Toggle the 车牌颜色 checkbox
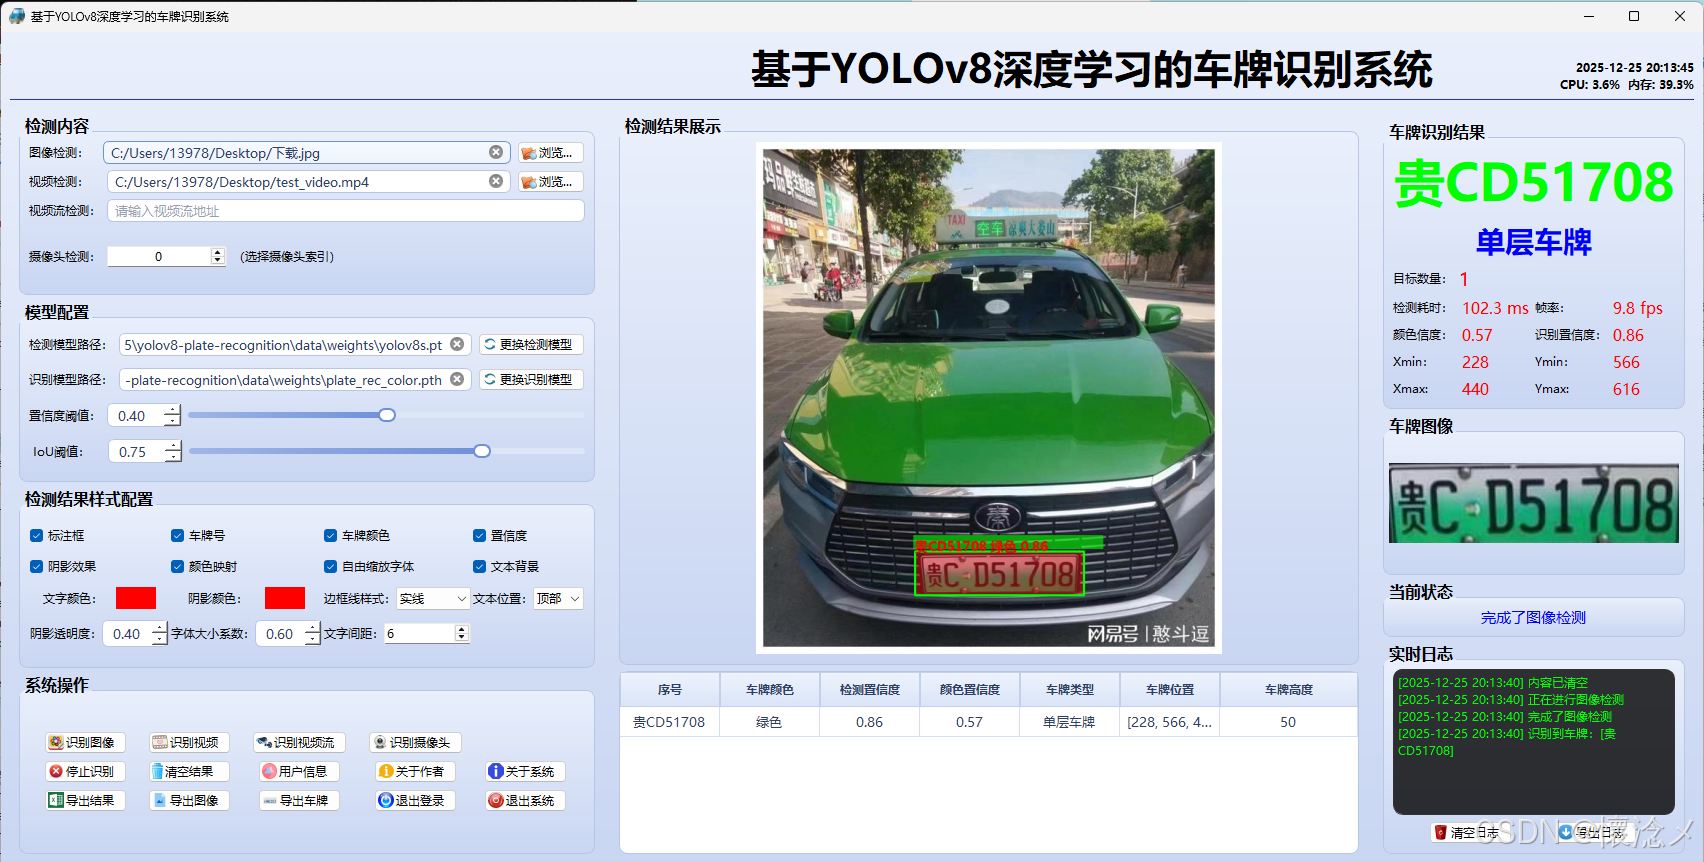 tap(330, 536)
